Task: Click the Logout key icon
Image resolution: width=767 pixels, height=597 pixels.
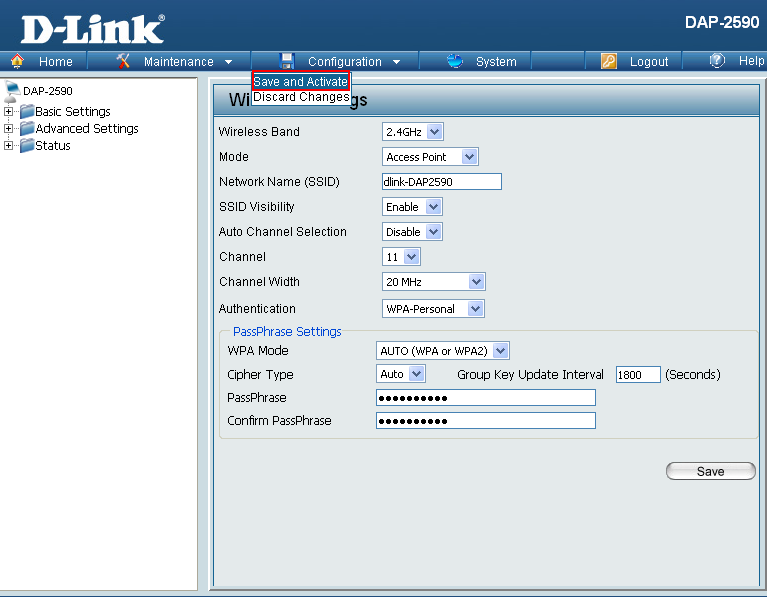Action: click(609, 61)
